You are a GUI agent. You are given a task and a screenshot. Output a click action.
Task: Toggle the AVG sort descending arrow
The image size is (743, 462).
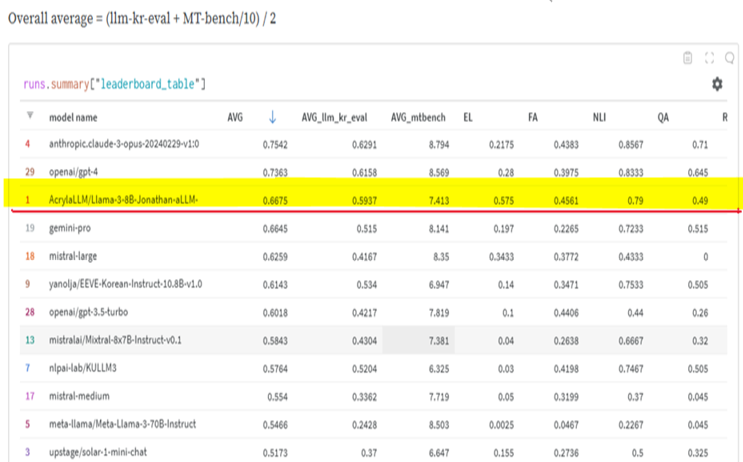point(272,117)
